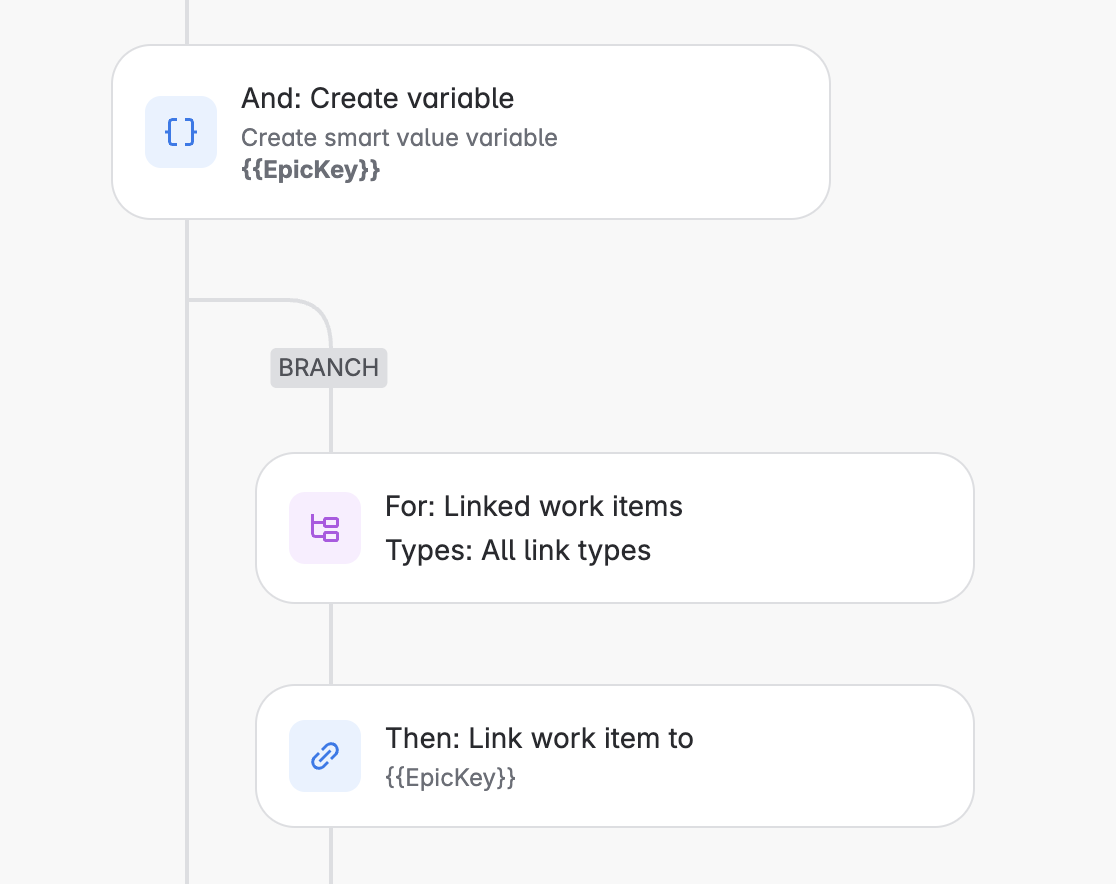This screenshot has height=884, width=1116.
Task: Click the purple hierarchy icon on the For card
Action: click(x=325, y=527)
